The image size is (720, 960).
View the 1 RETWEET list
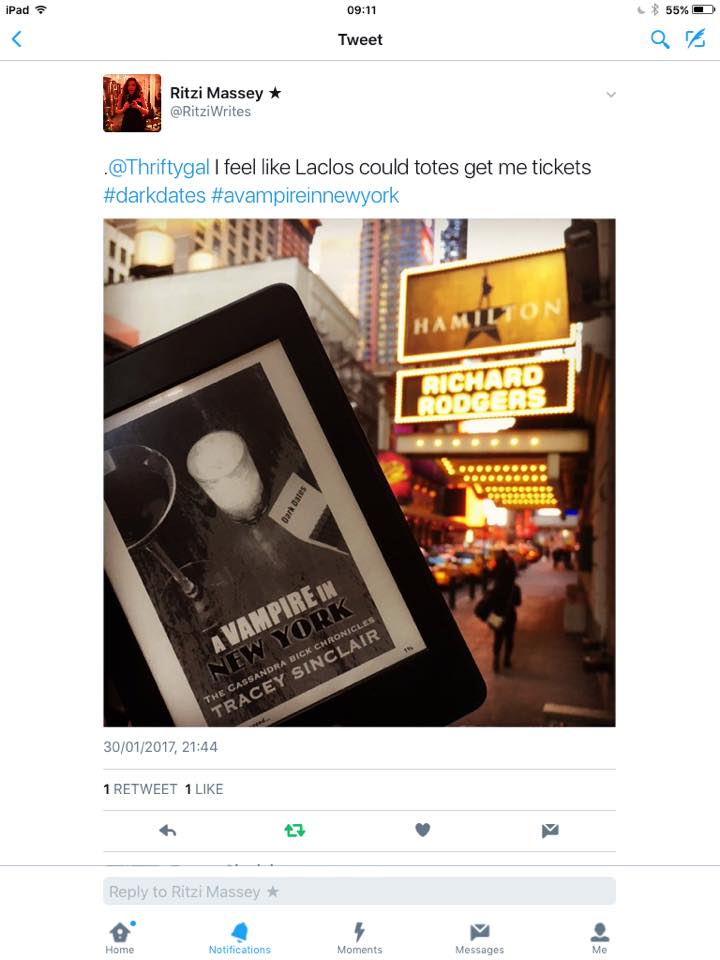click(140, 789)
